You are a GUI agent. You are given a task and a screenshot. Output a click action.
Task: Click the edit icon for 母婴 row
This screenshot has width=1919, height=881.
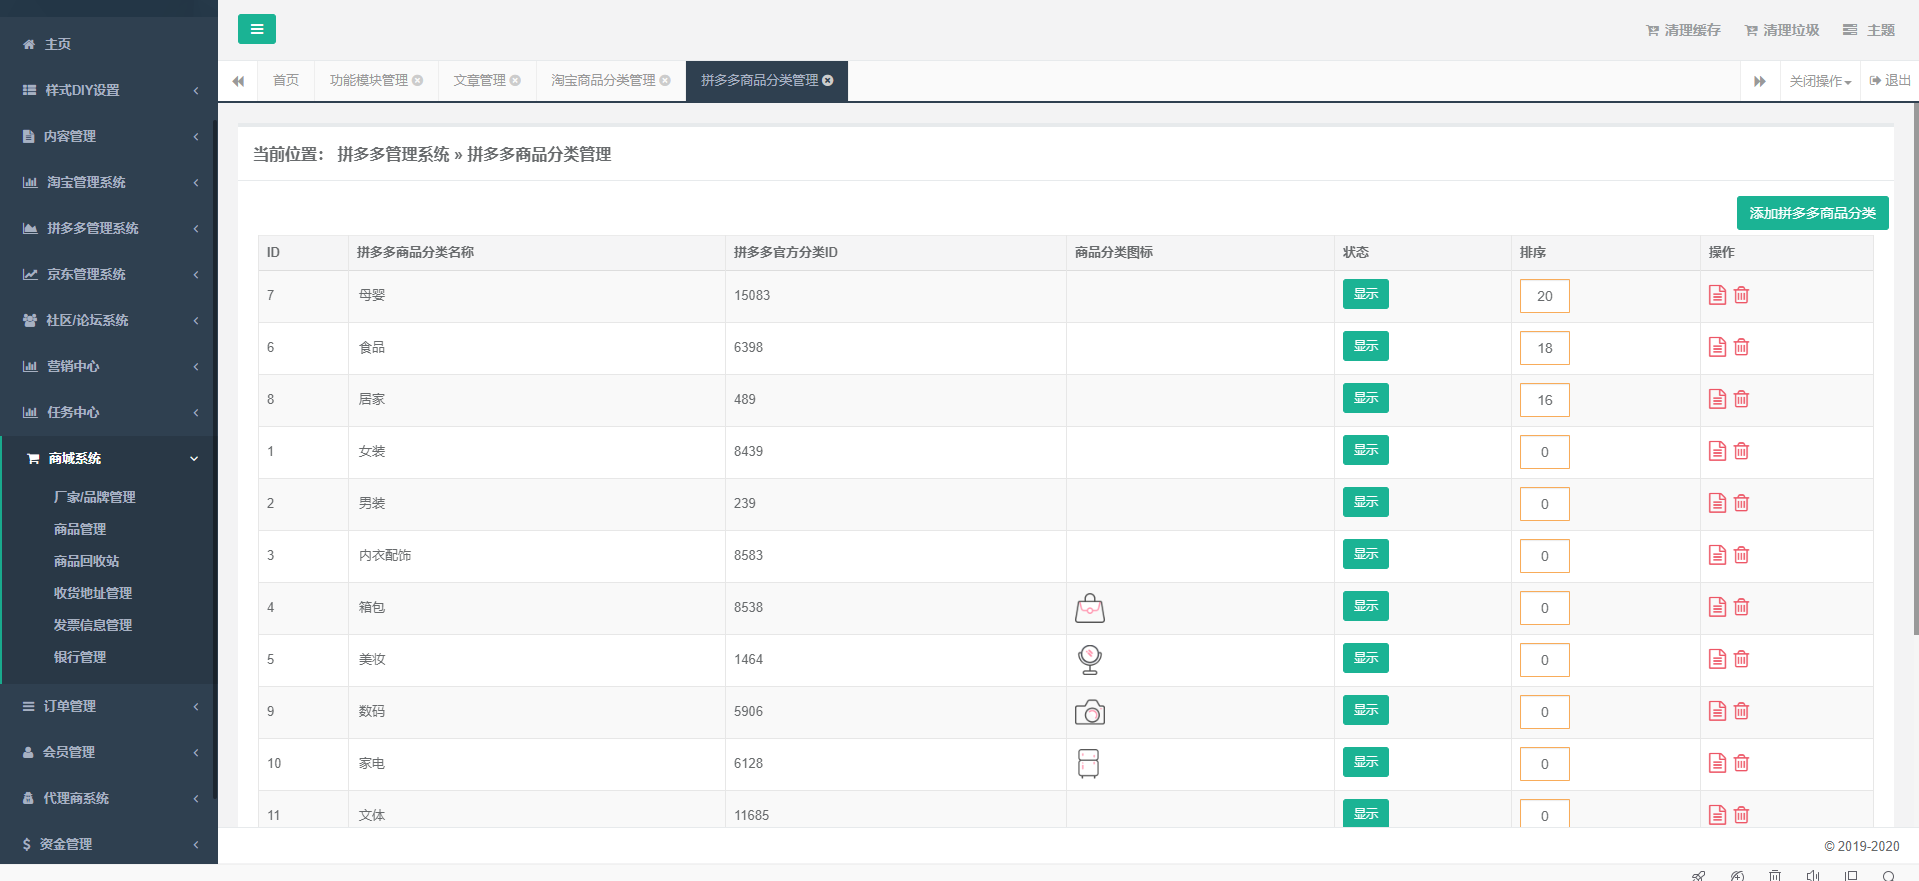[x=1717, y=295]
